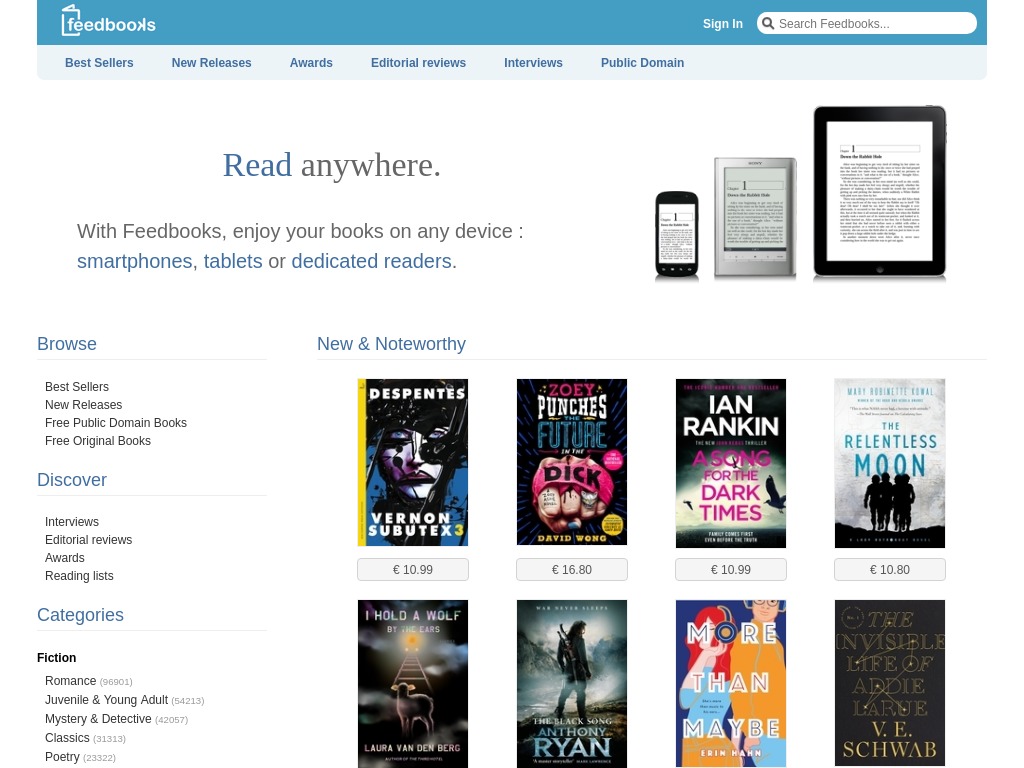The height and width of the screenshot is (768, 1024).
Task: Open Free Public Domain Books
Action: click(116, 423)
